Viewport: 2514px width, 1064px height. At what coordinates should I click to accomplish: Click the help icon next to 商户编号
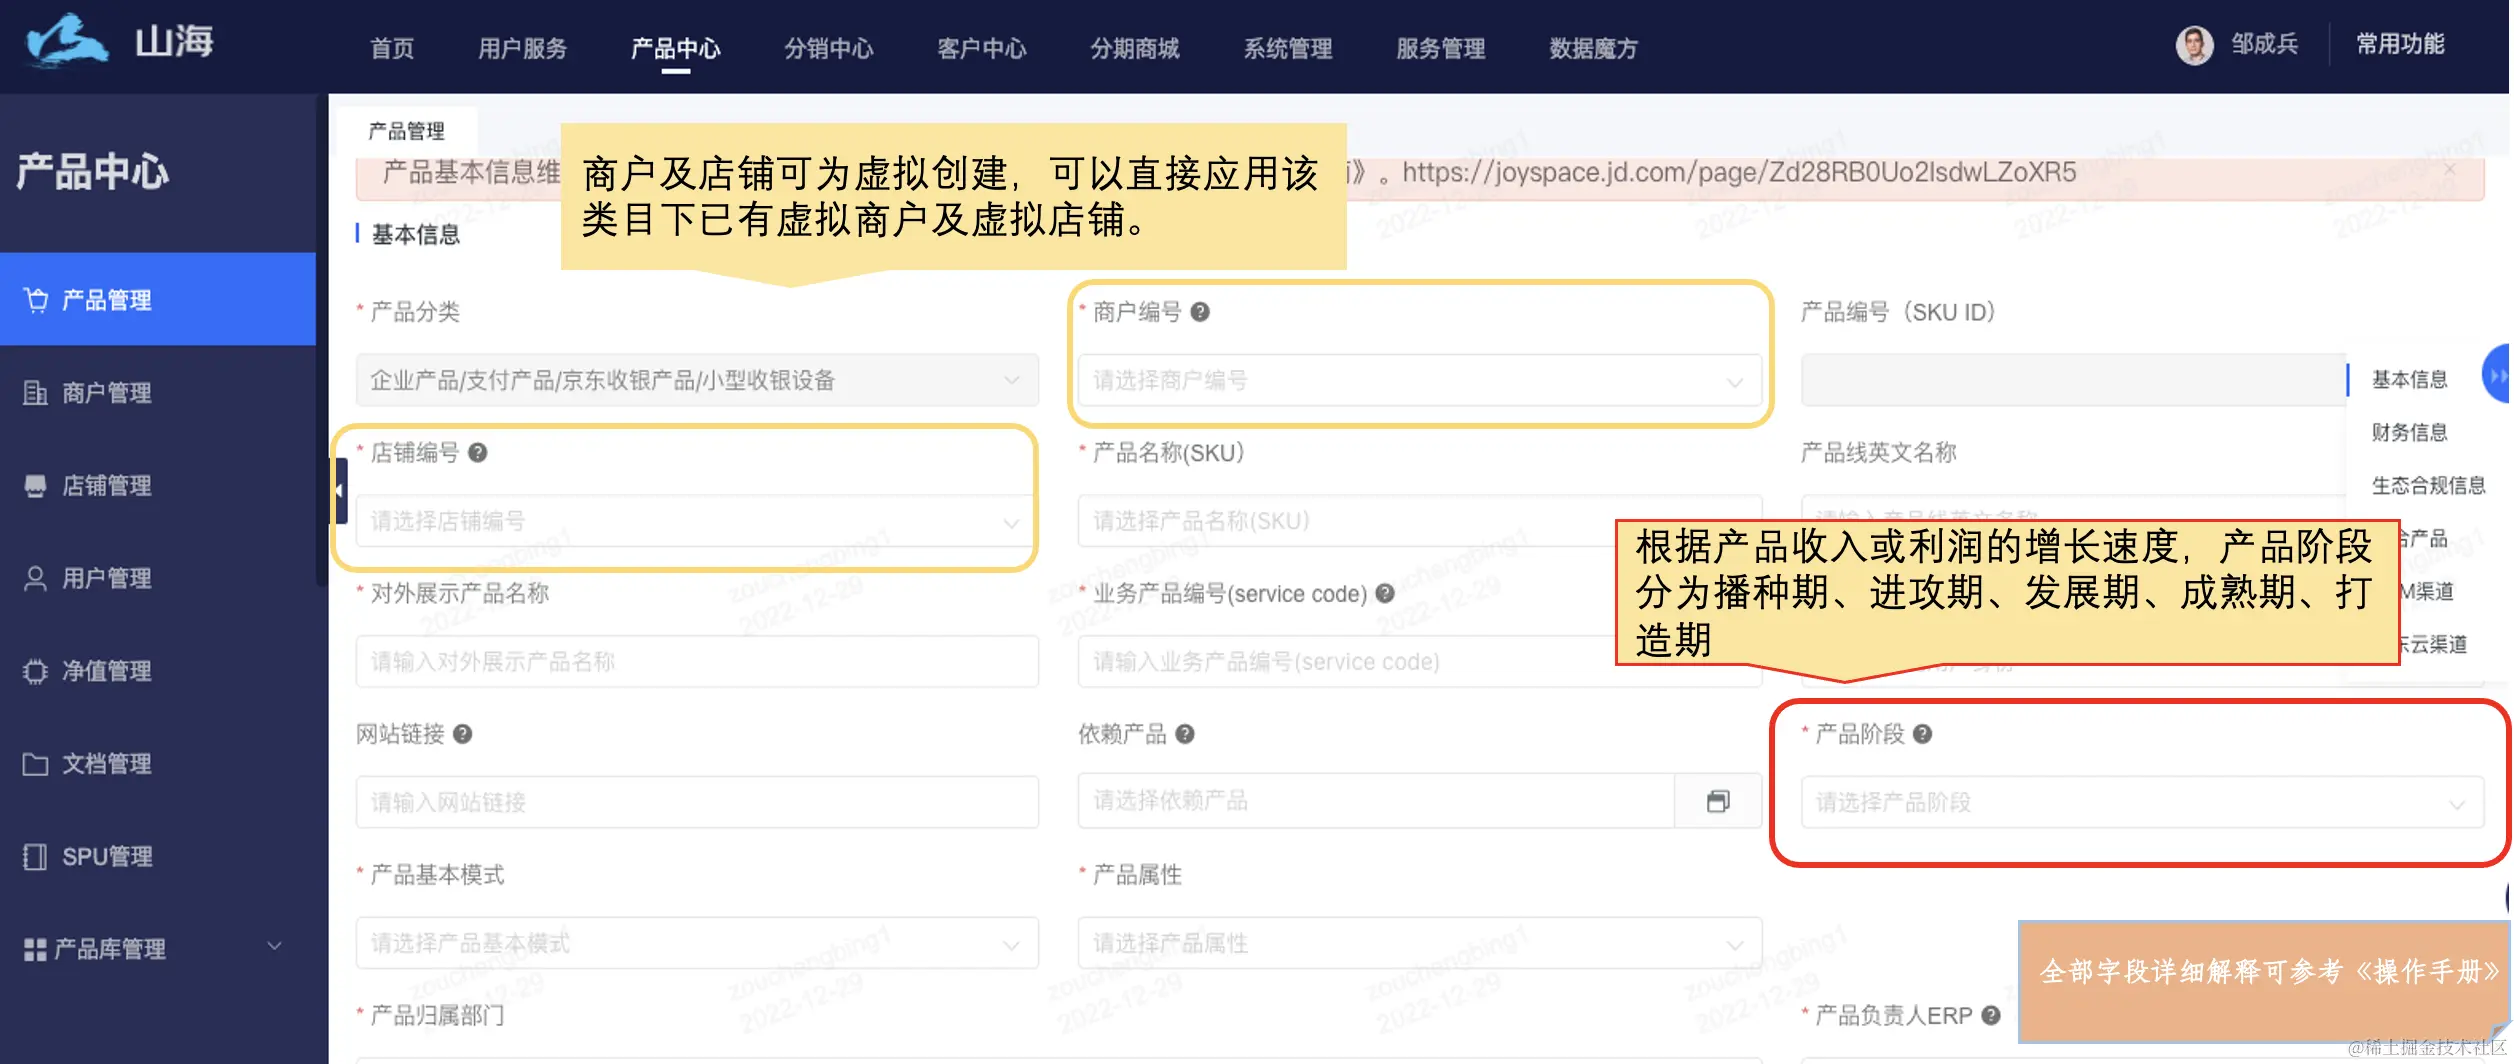tap(1202, 312)
